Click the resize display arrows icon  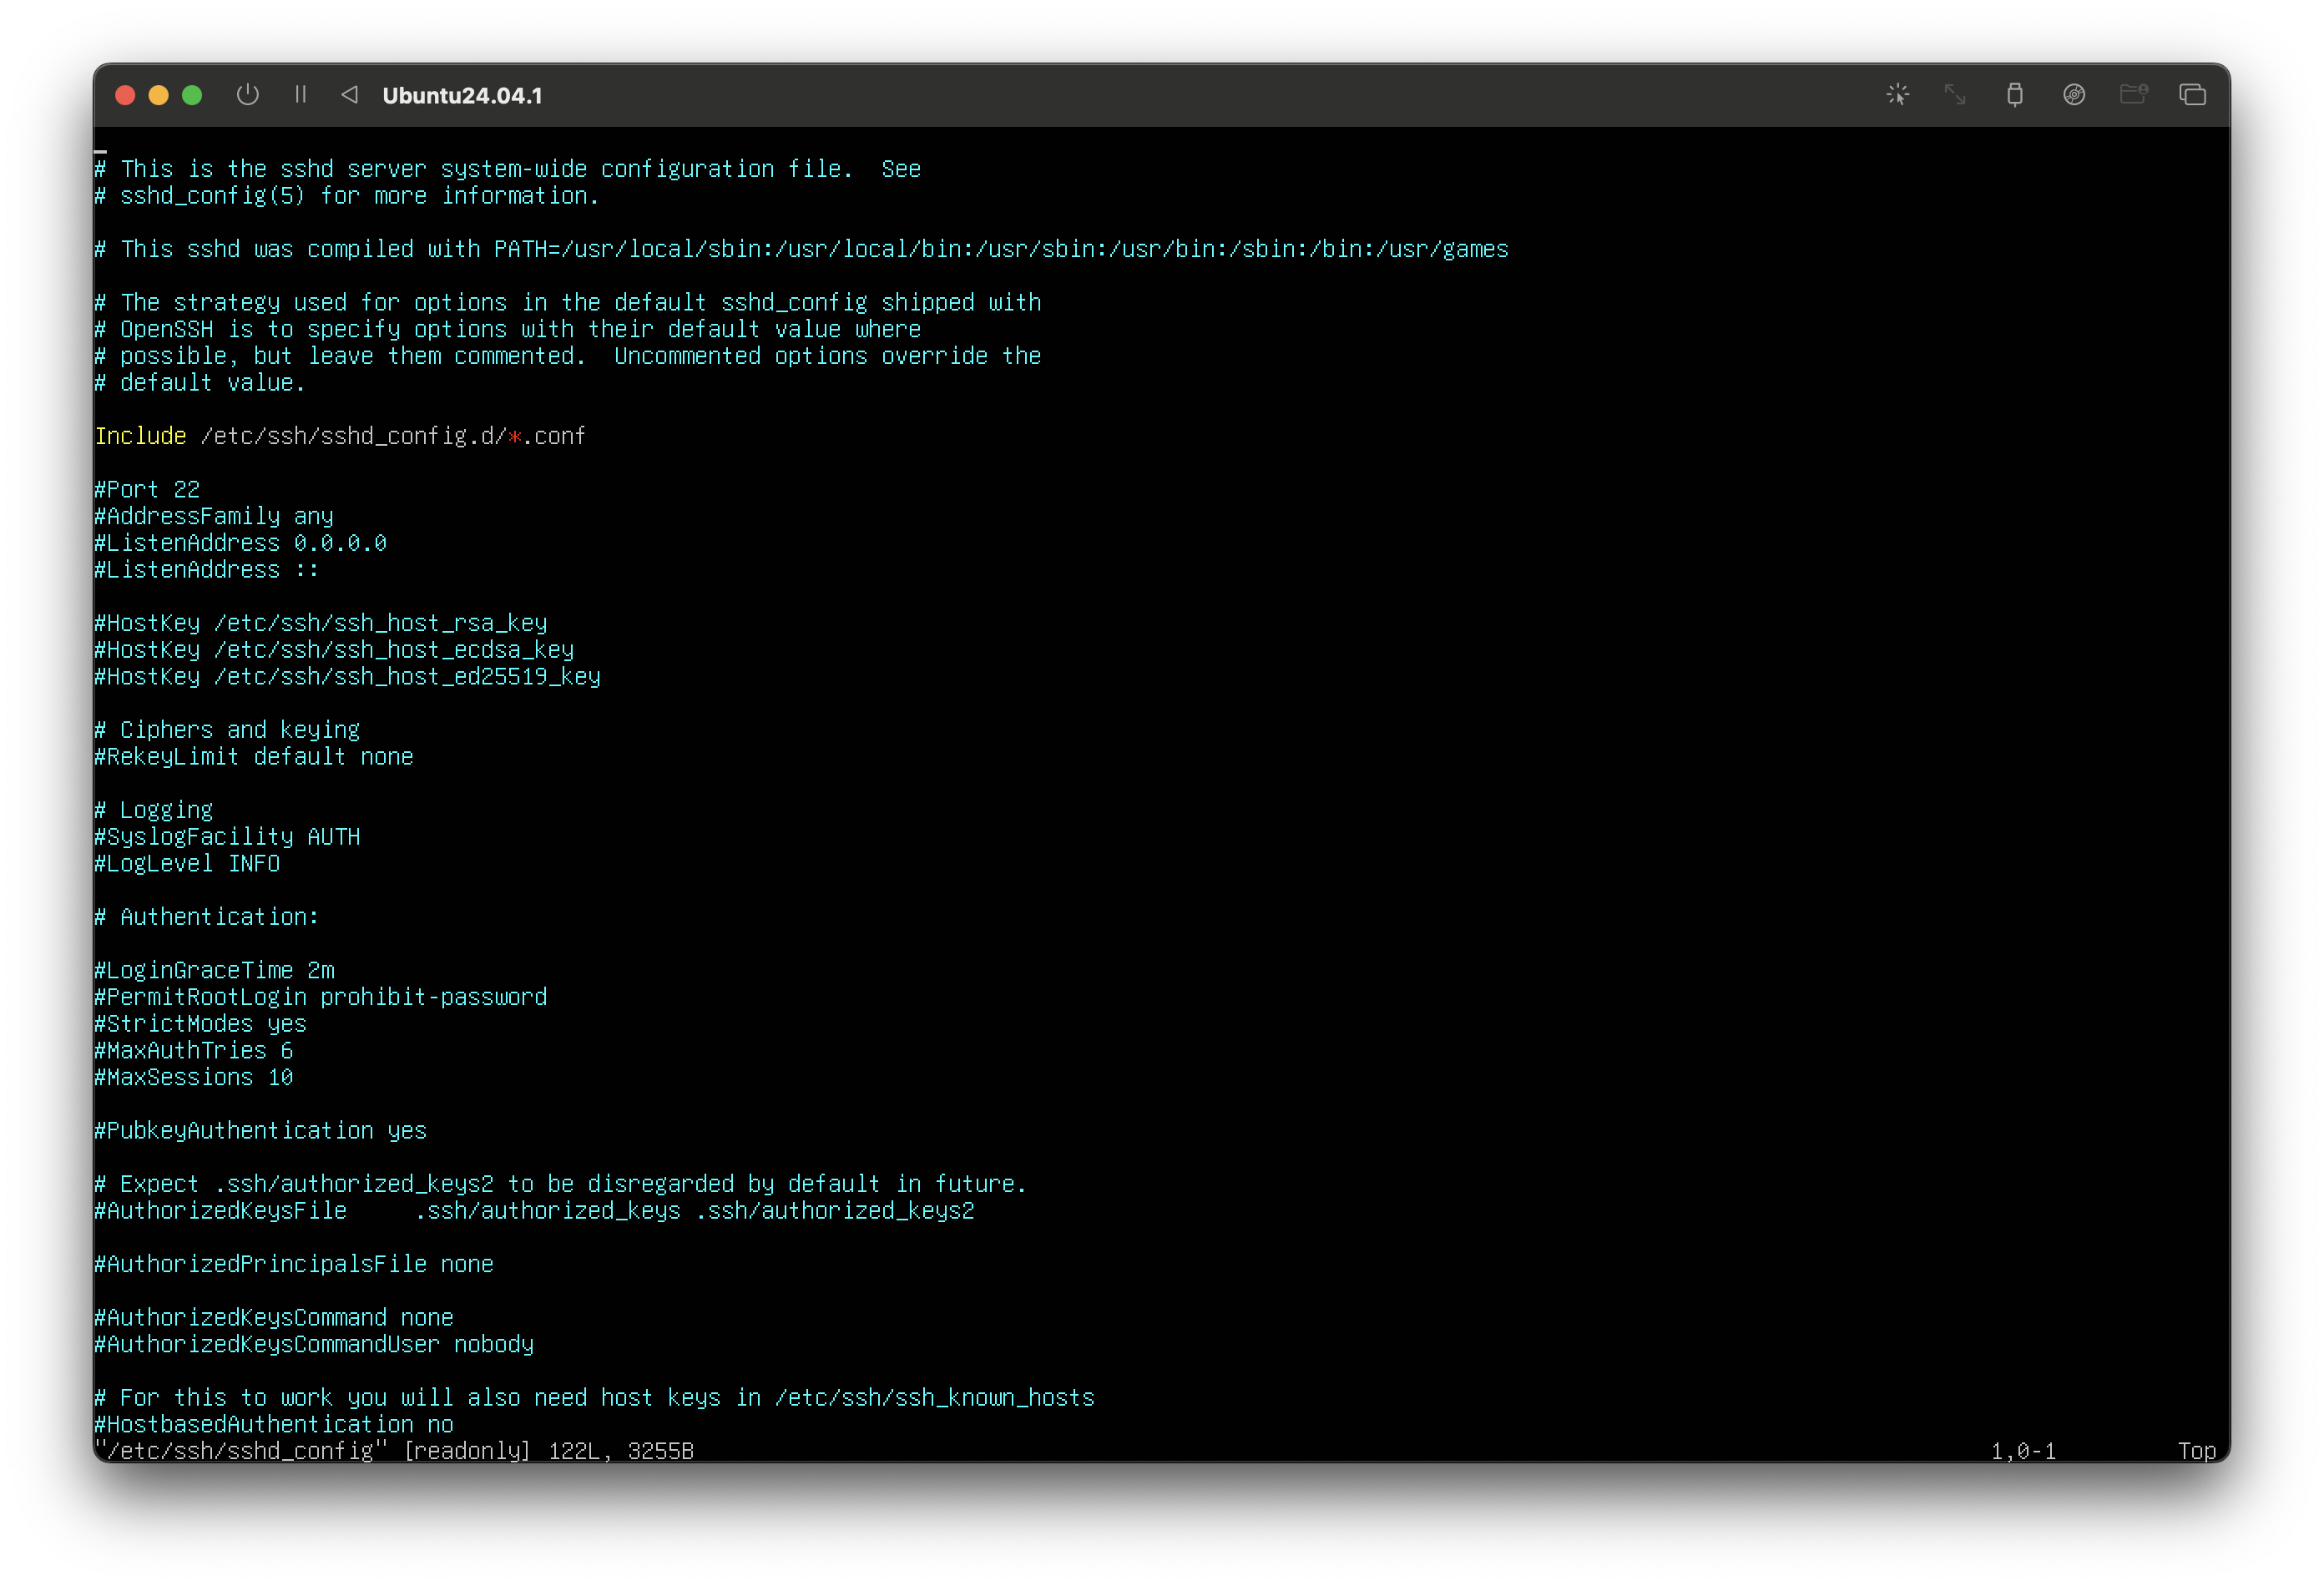pyautogui.click(x=1955, y=95)
